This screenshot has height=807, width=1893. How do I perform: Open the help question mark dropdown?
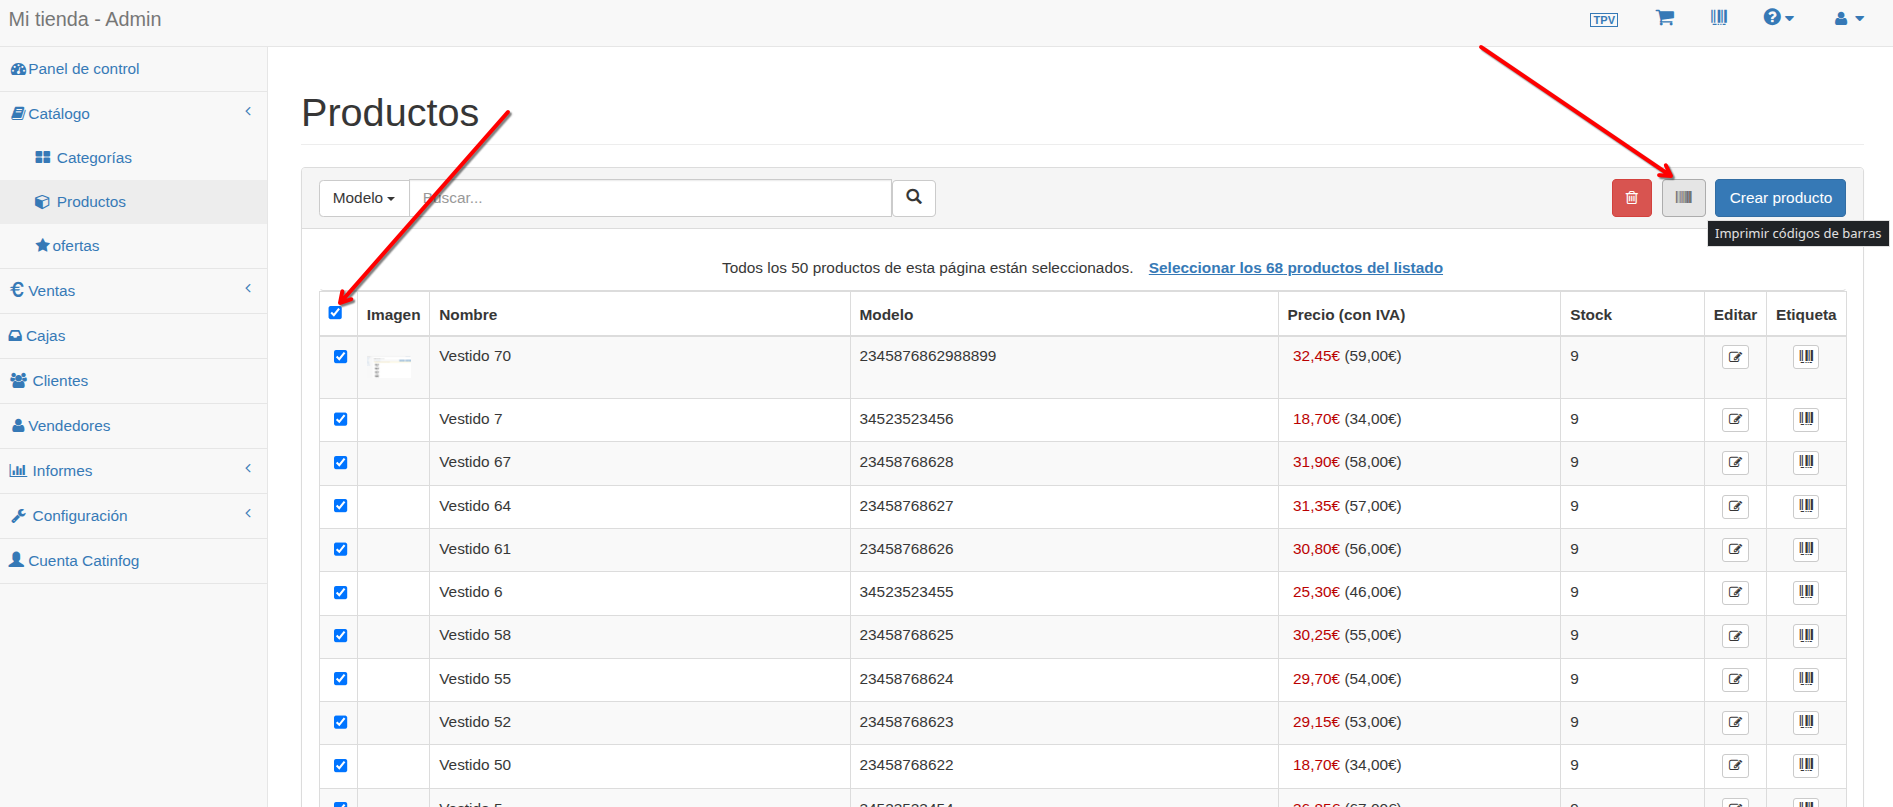click(1778, 18)
